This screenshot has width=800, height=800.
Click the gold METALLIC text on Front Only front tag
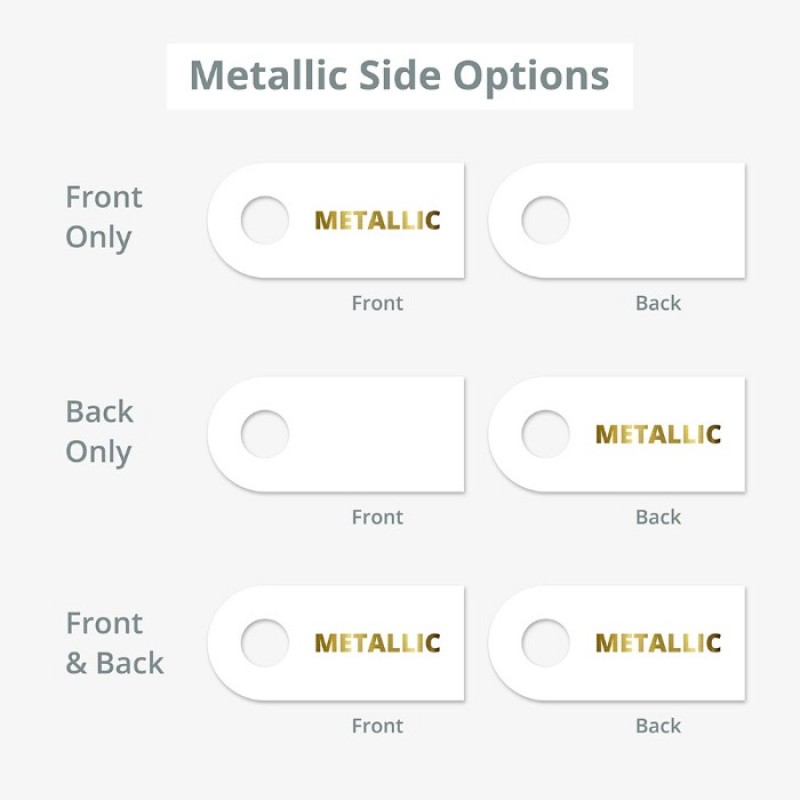(377, 220)
